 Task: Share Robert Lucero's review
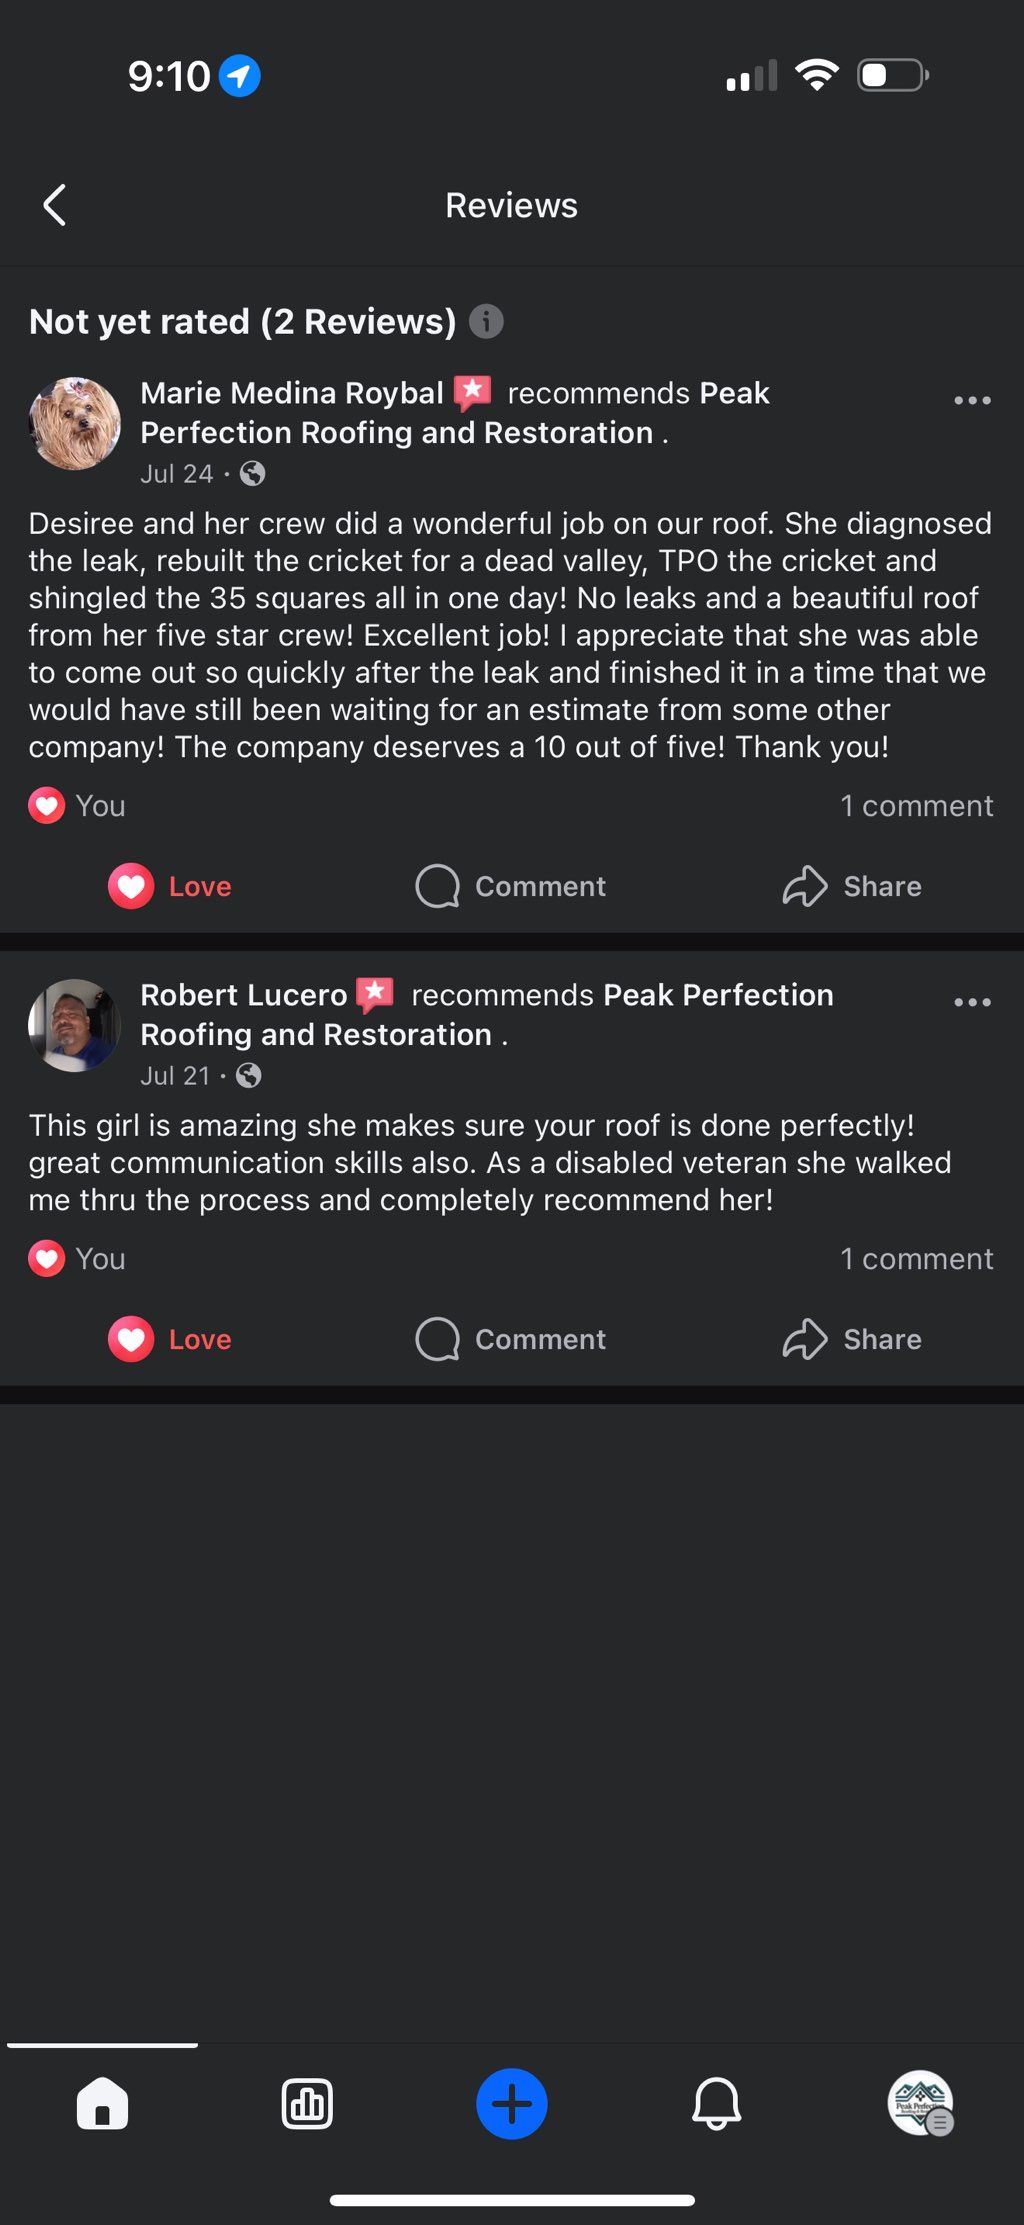(852, 1339)
